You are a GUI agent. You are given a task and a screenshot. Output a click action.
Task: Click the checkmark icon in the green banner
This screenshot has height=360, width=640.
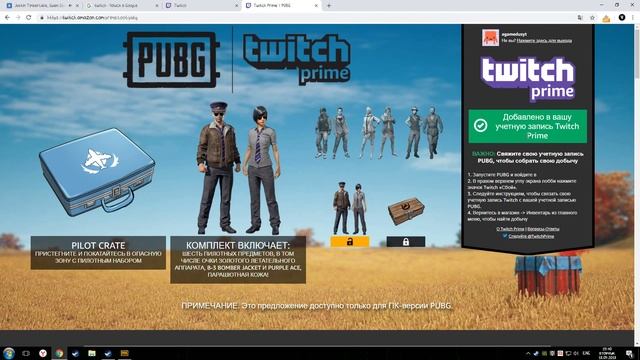[480, 126]
